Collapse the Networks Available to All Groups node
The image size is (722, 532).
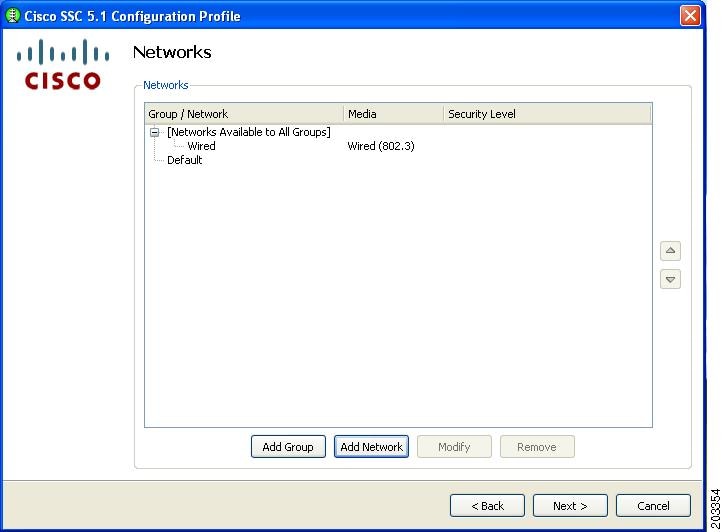(155, 133)
